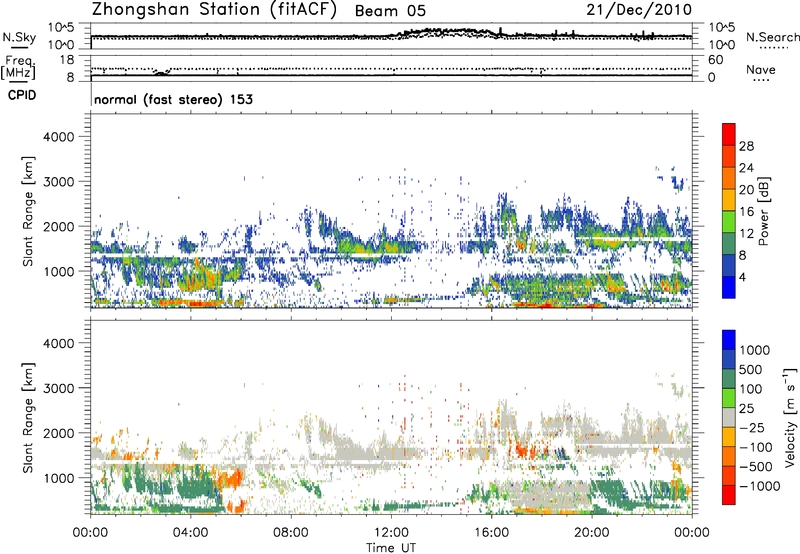Click the CPID label
800x554 pixels.
(22, 95)
